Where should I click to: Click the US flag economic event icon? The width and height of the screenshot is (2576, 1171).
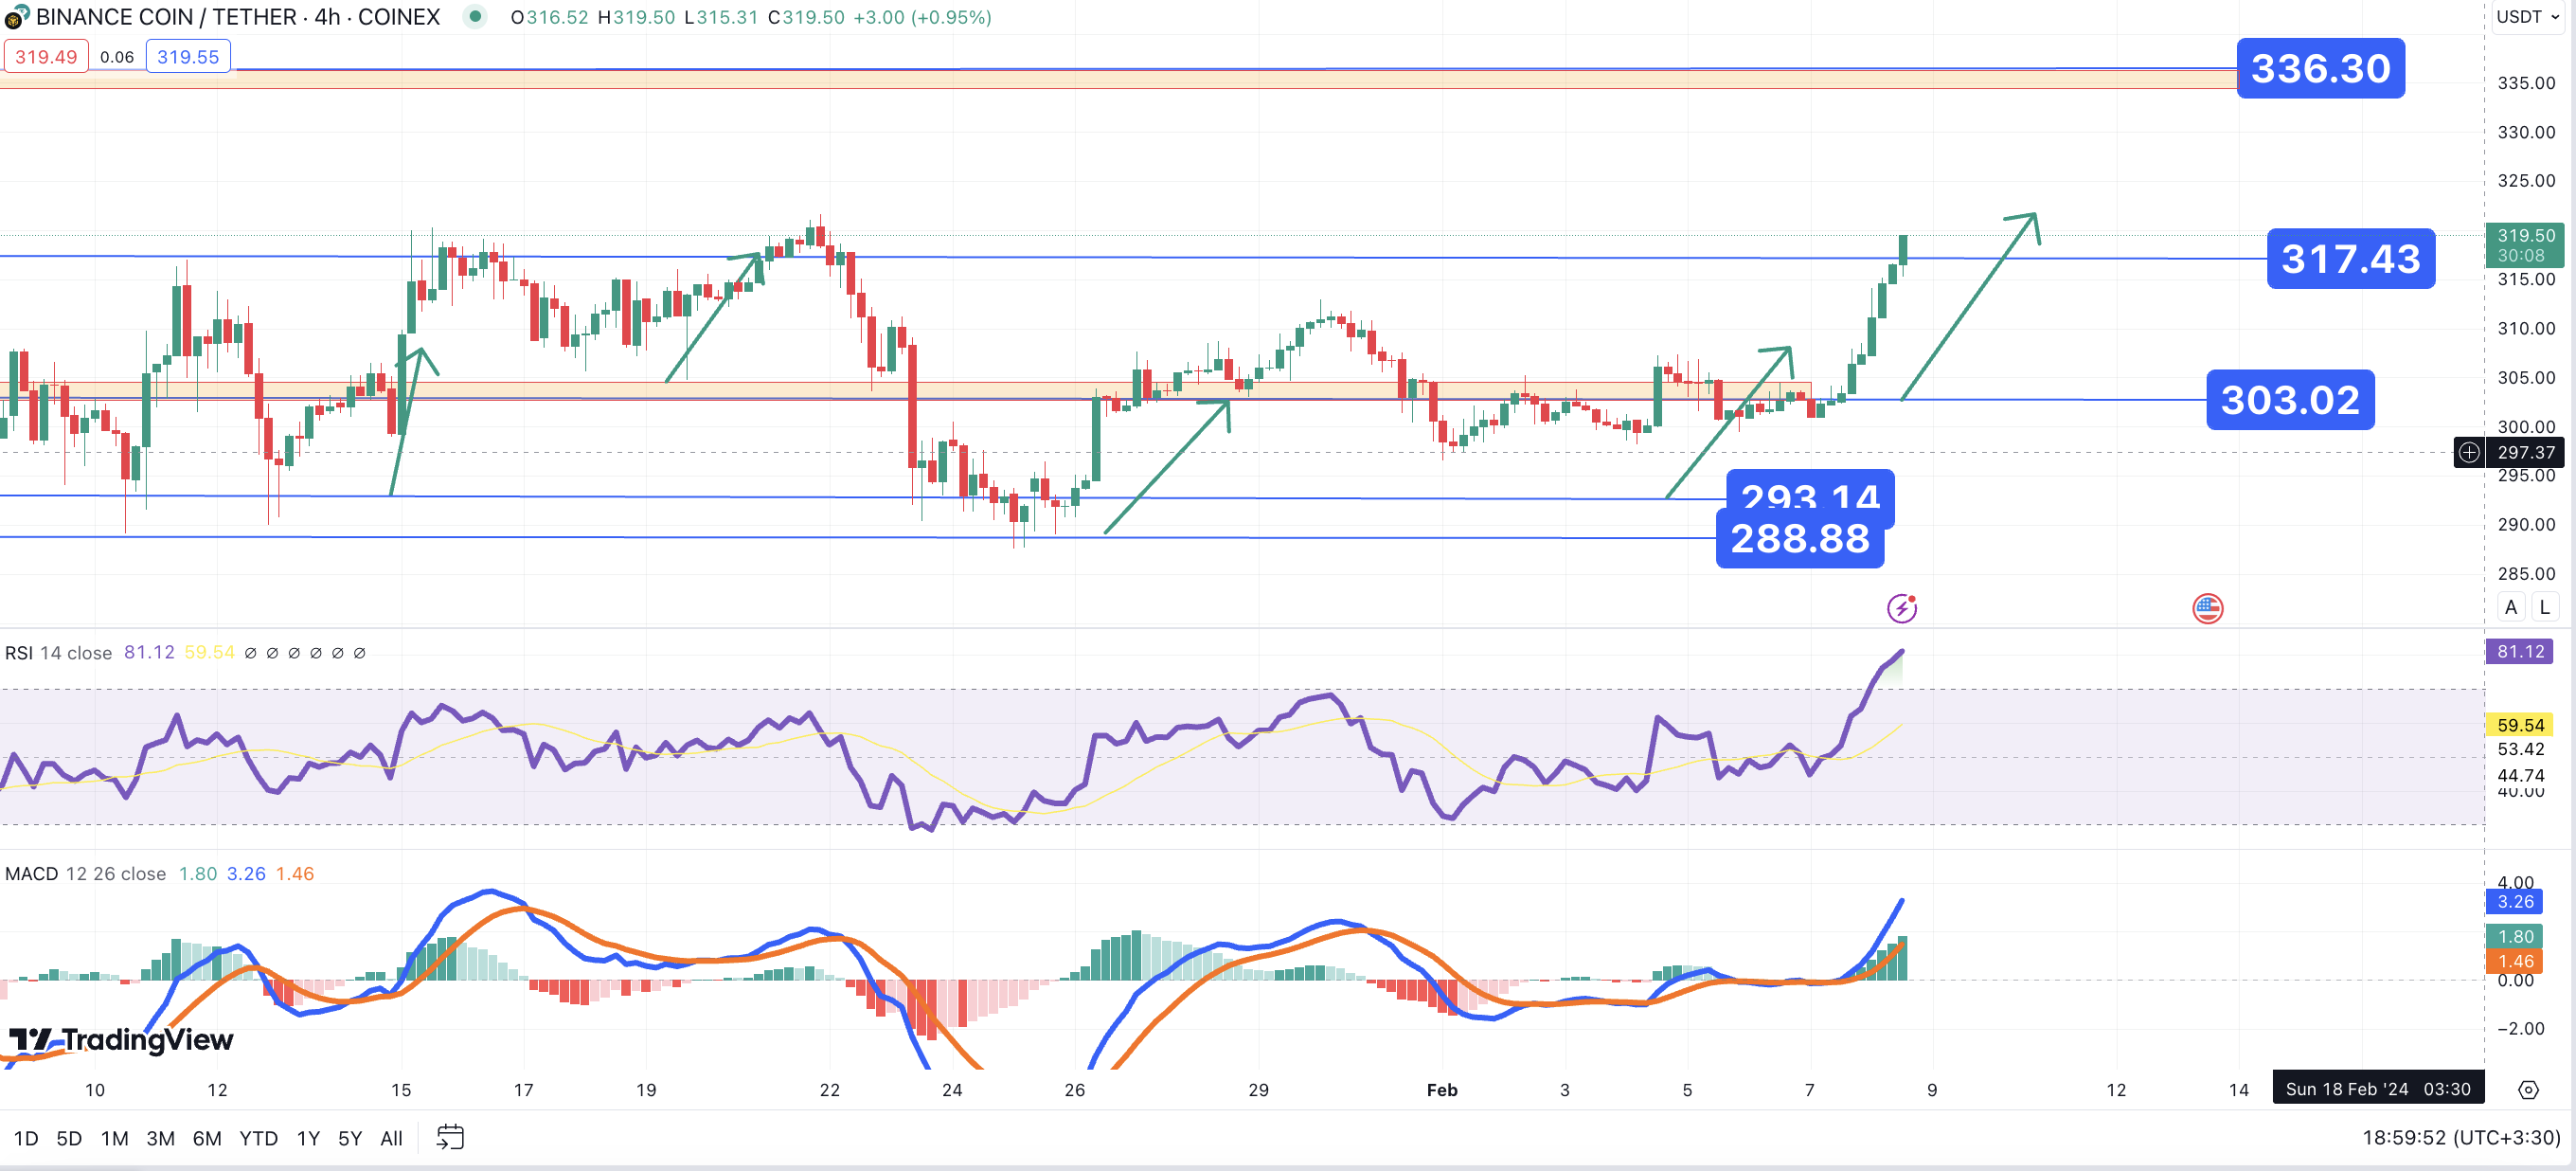[2207, 607]
